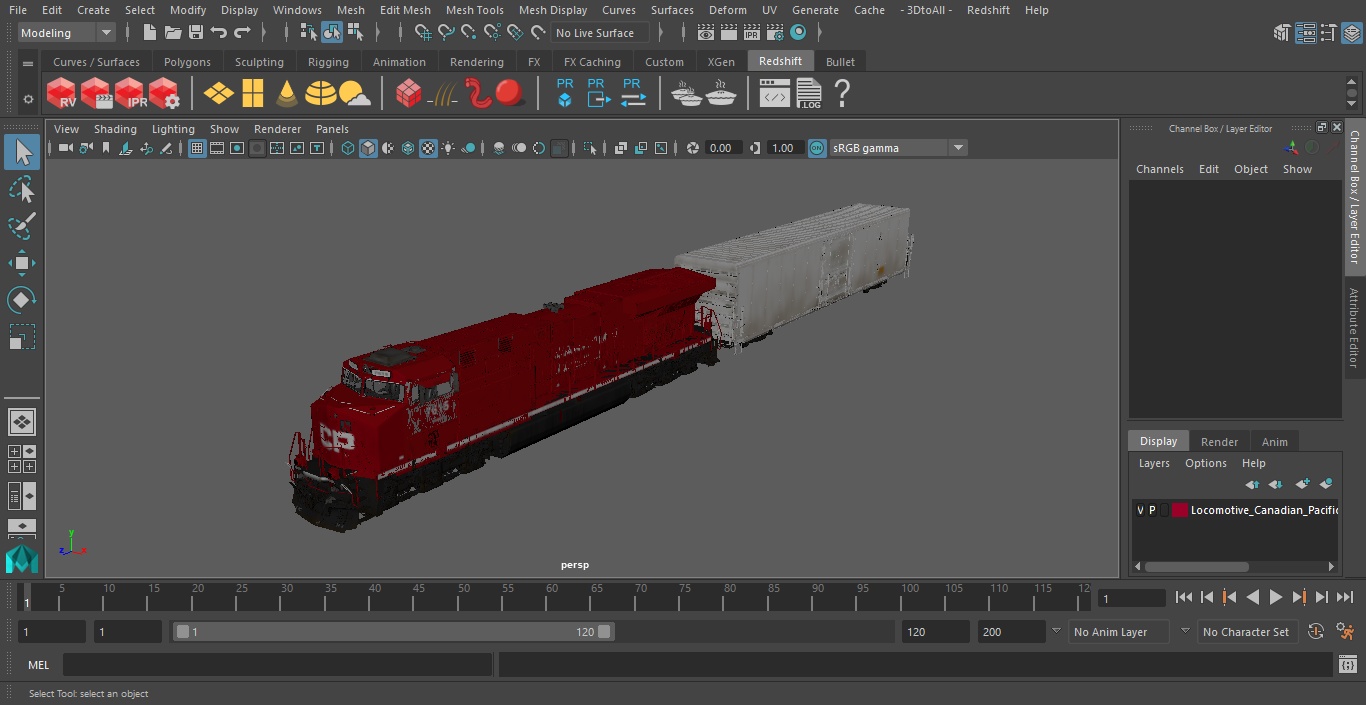Open the Redshift script window icon
The width and height of the screenshot is (1366, 705).
775,94
